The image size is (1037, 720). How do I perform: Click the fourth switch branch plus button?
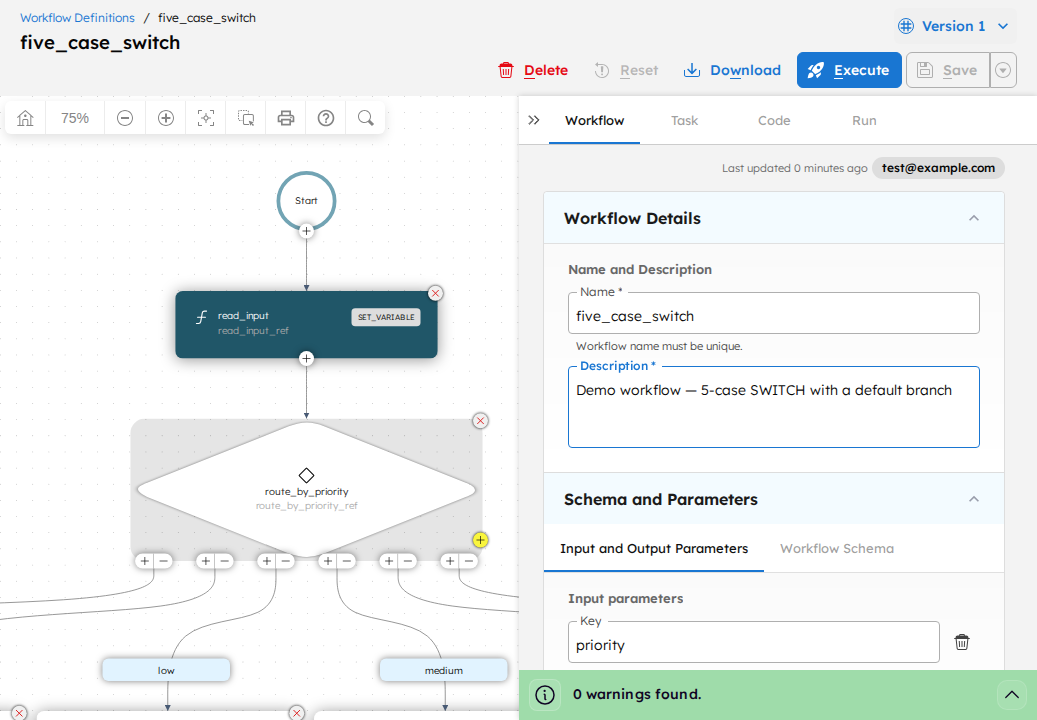327,561
